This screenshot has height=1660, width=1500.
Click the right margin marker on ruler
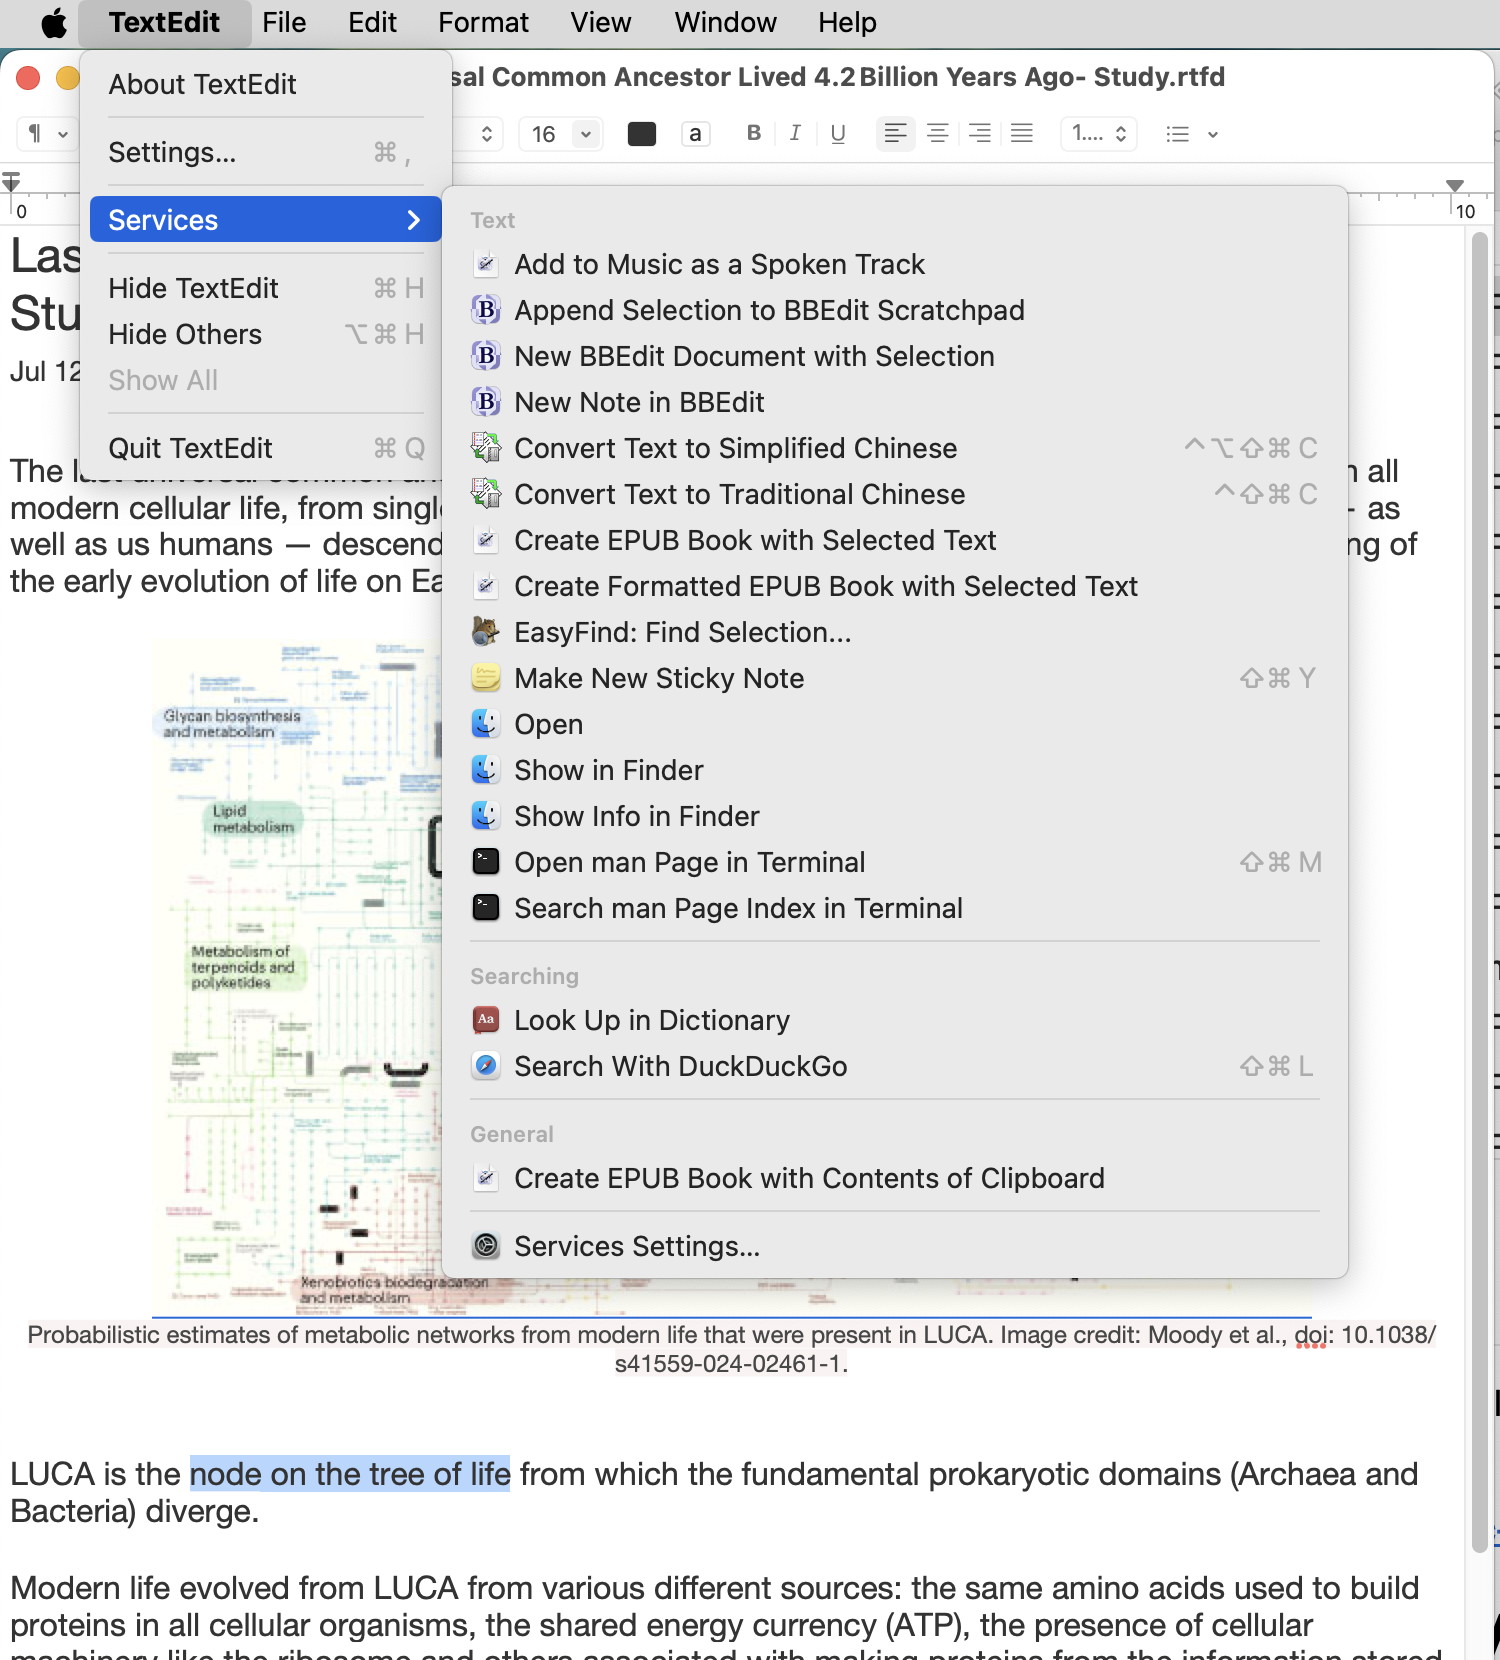[1455, 185]
